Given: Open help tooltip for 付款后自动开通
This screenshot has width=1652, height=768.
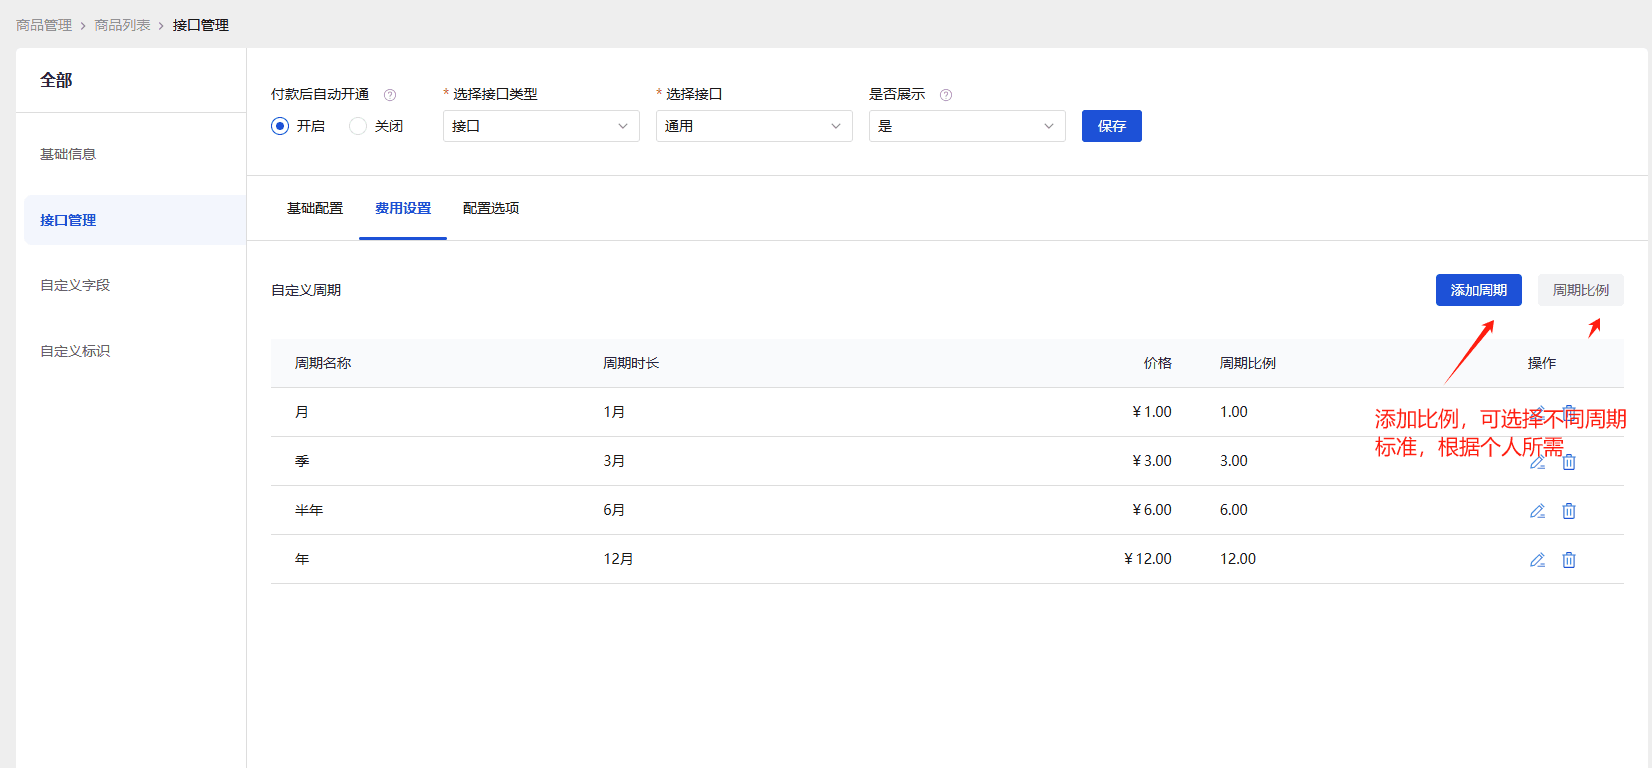Looking at the screenshot, I should (x=390, y=95).
